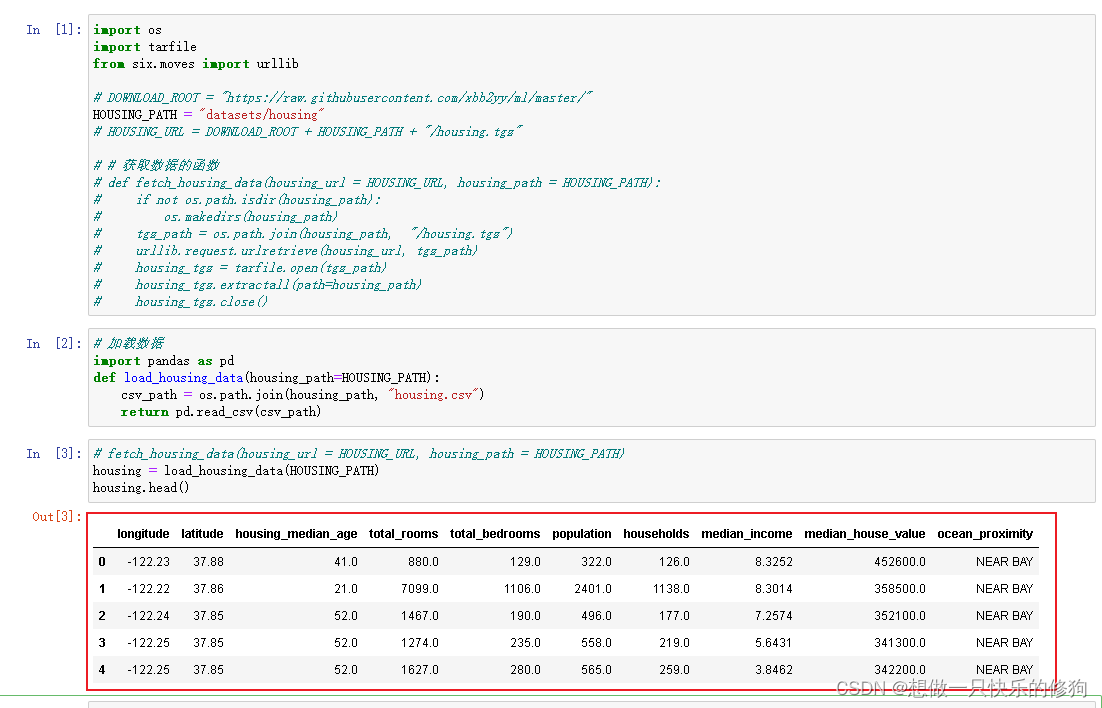Screen dimensions: 1102x708
Task: Select the In [3] prompt label
Action: pyautogui.click(x=54, y=453)
